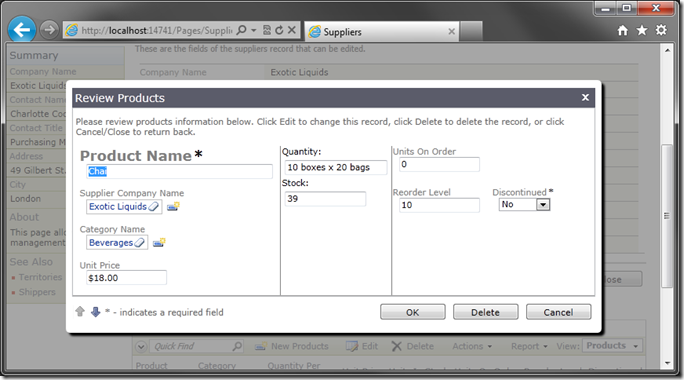684x380 pixels.
Task: Click the Unit Price field showing $18.00
Action: pos(126,277)
